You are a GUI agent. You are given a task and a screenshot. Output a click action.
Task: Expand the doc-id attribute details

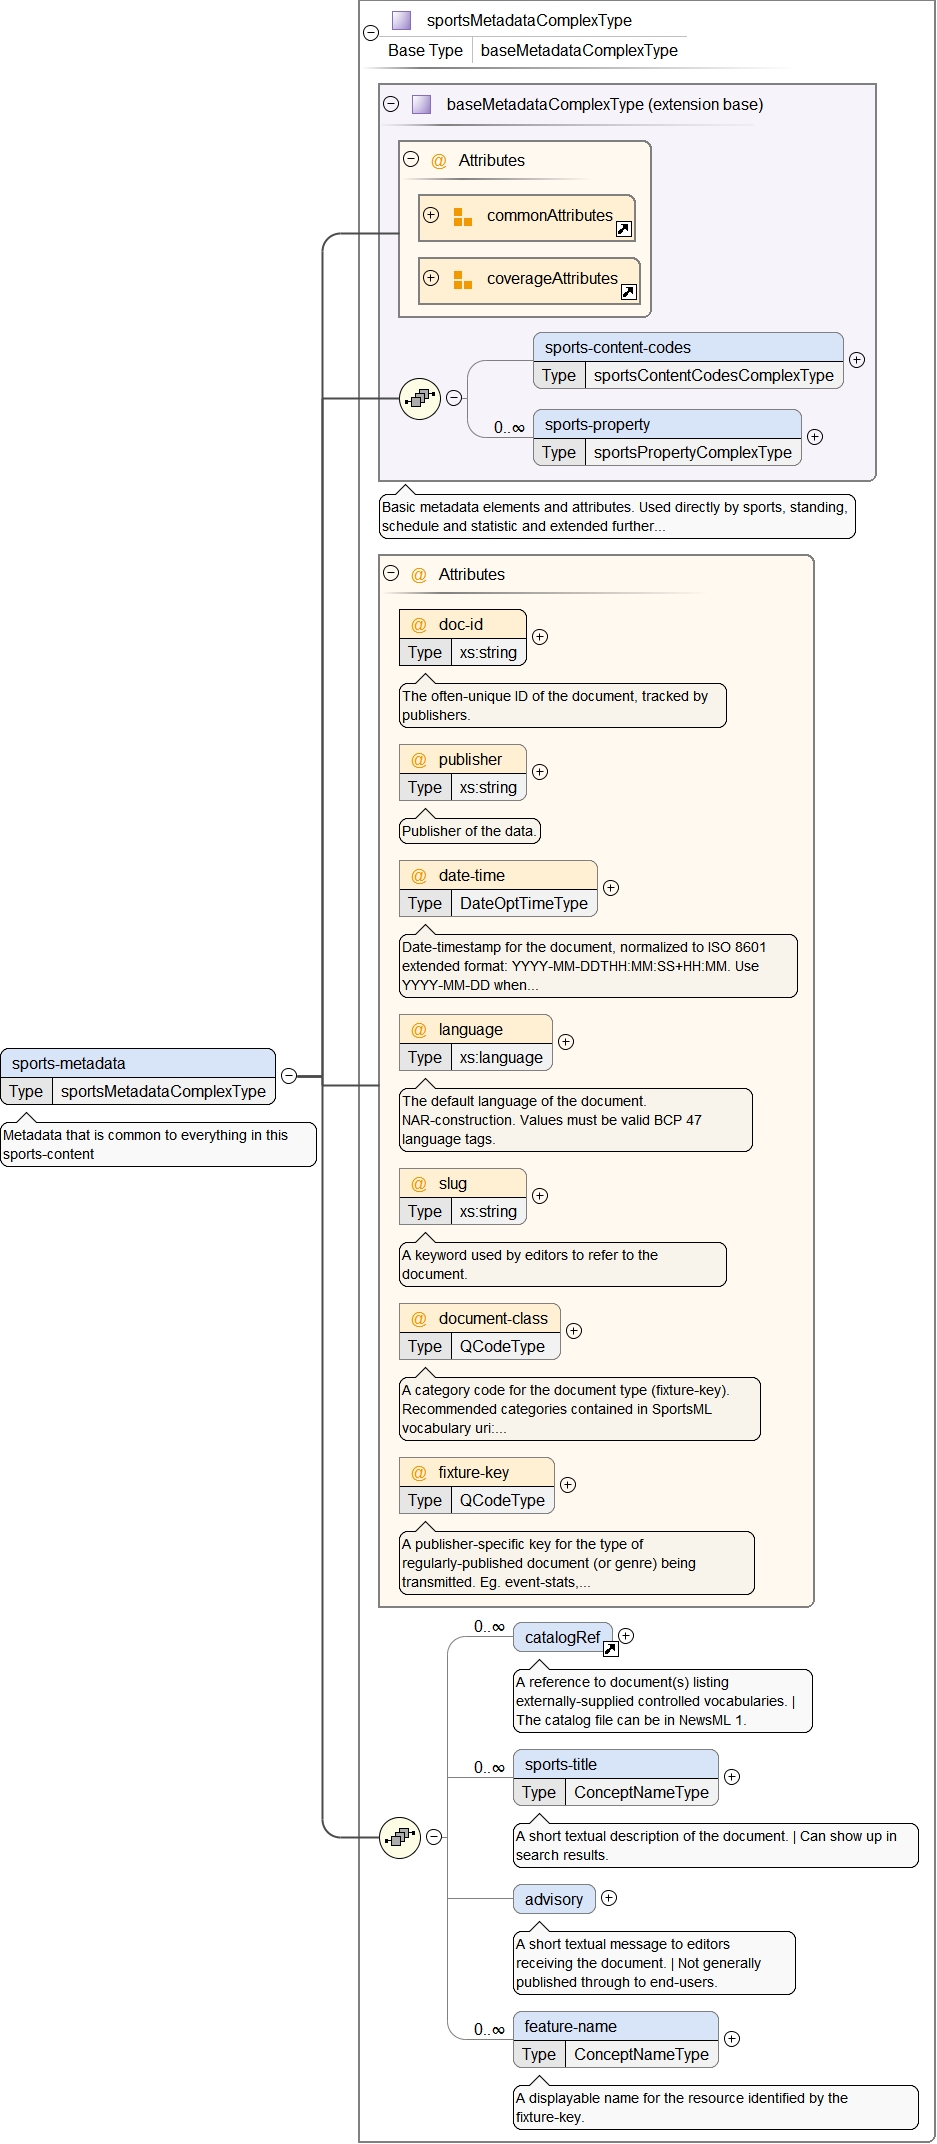point(540,637)
